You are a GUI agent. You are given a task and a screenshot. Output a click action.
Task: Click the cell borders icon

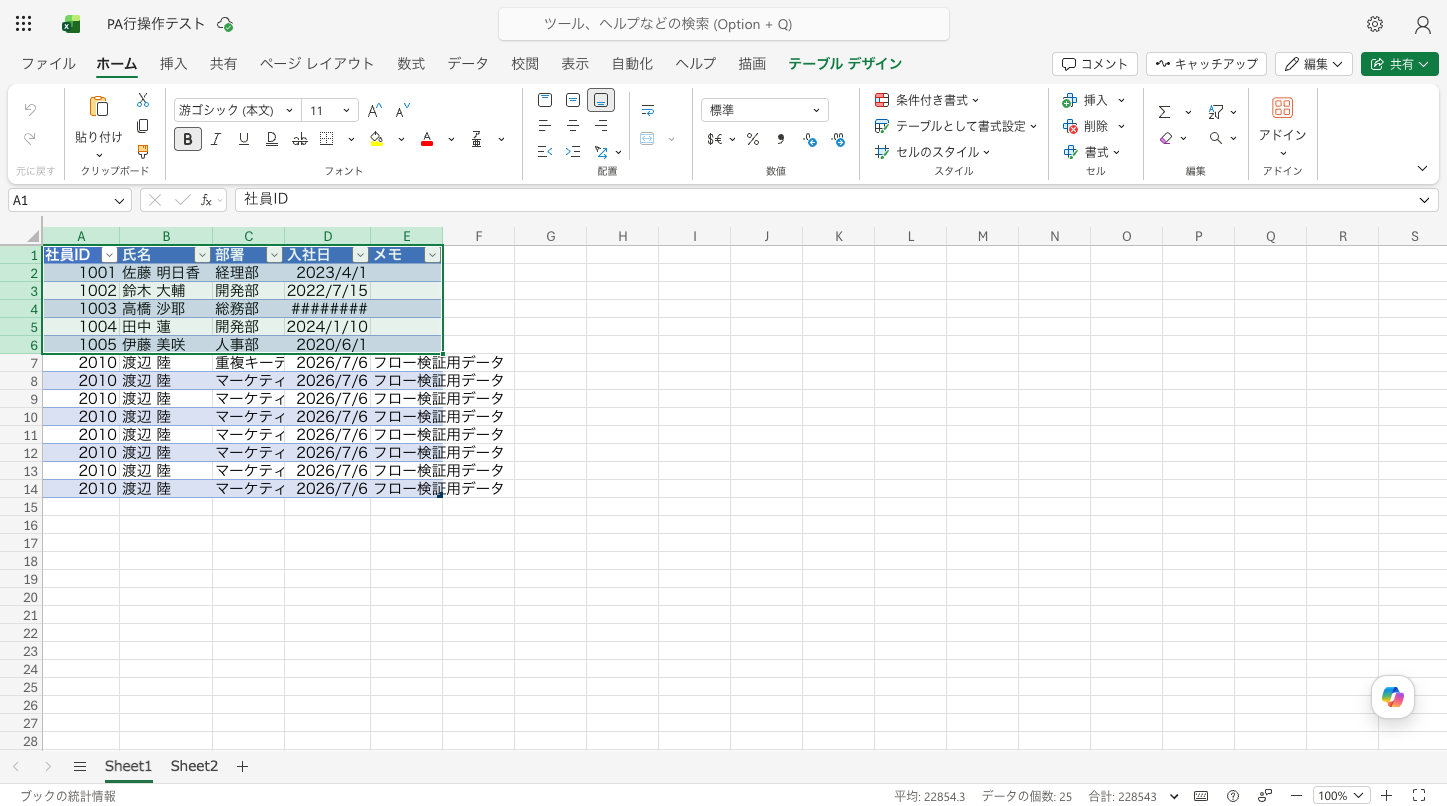(327, 139)
